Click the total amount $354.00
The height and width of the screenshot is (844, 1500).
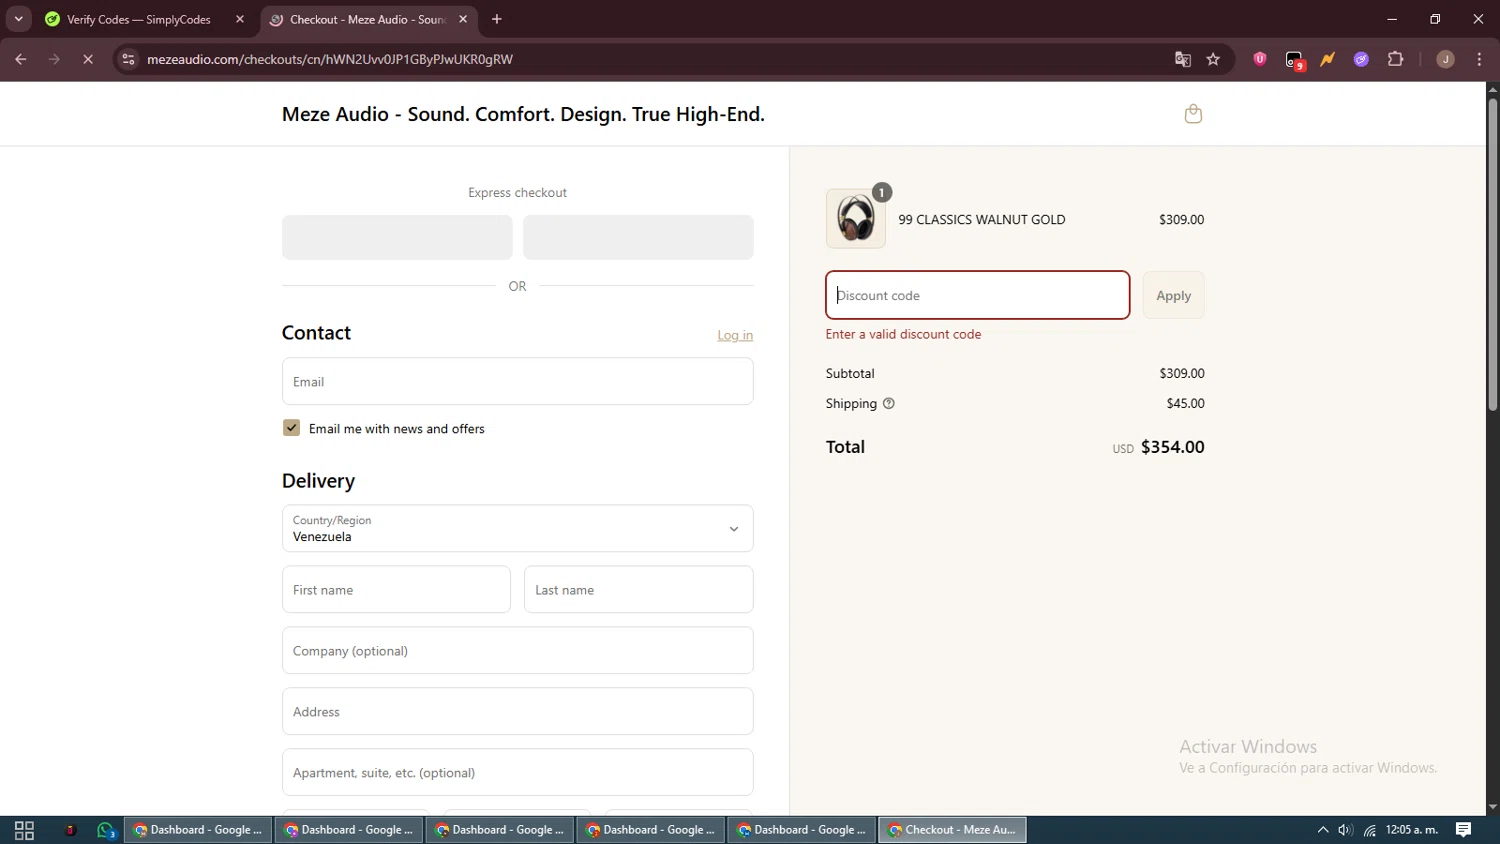point(1172,447)
